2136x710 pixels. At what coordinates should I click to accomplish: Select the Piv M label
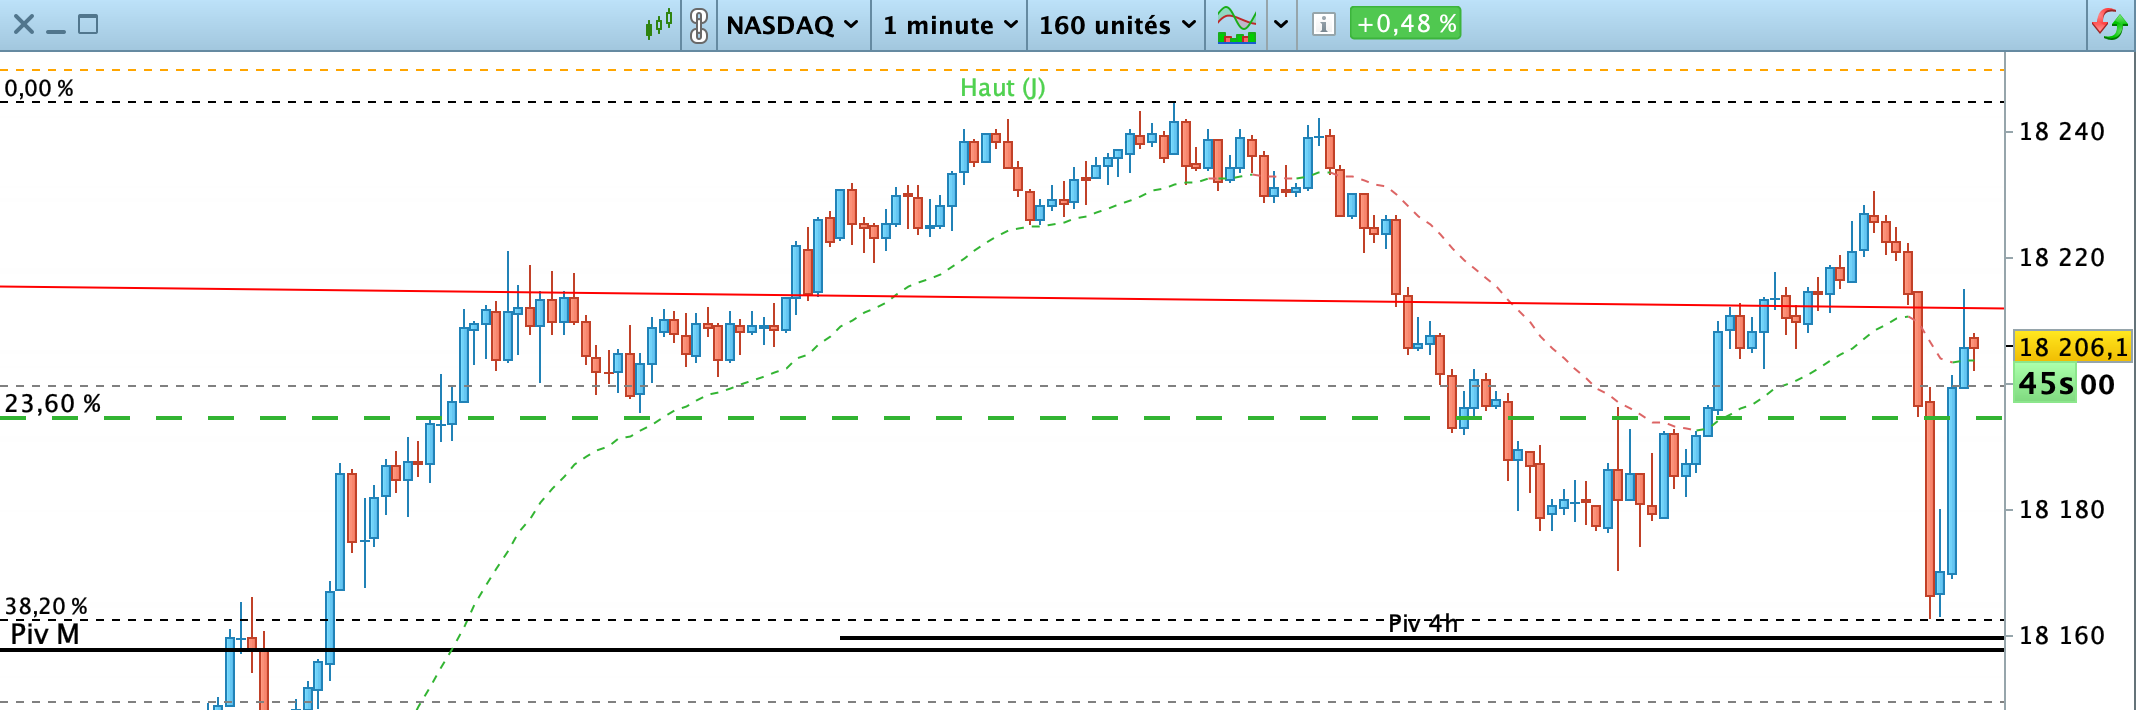(x=45, y=634)
